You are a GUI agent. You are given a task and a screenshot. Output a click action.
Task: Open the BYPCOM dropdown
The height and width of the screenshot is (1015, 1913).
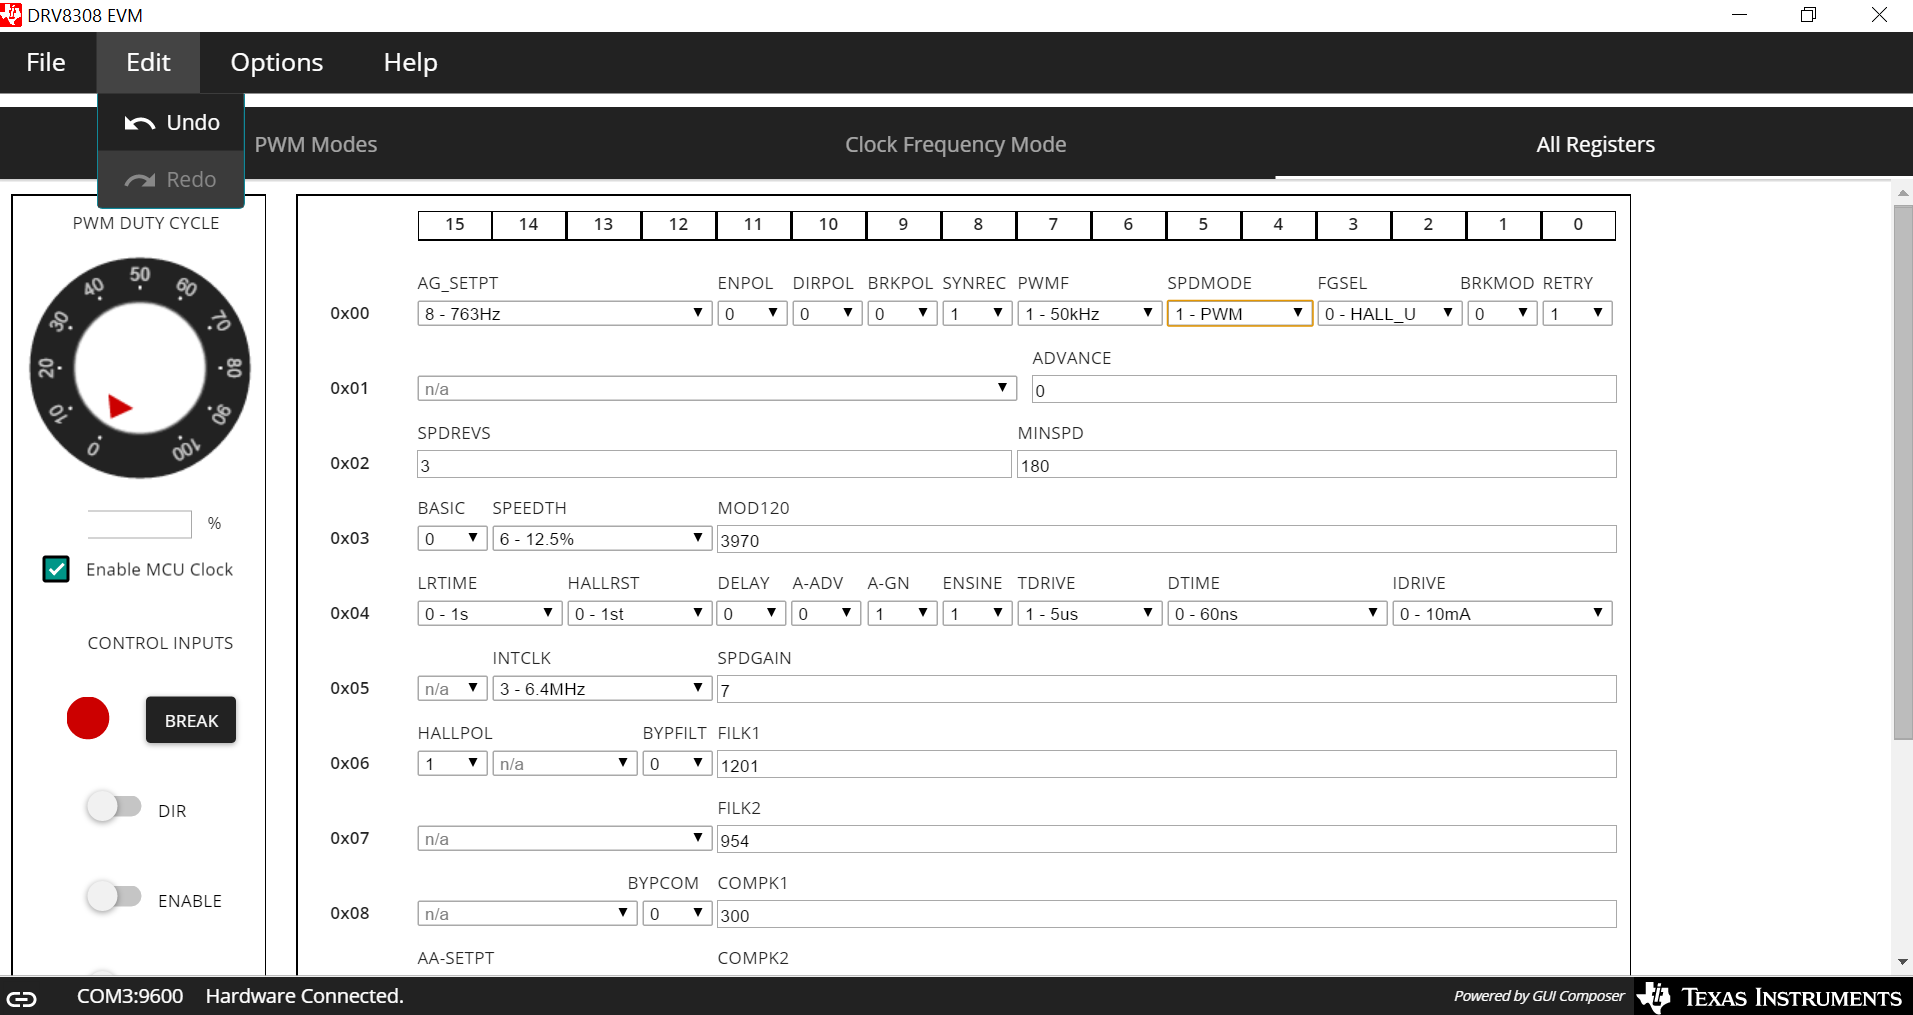coord(677,913)
